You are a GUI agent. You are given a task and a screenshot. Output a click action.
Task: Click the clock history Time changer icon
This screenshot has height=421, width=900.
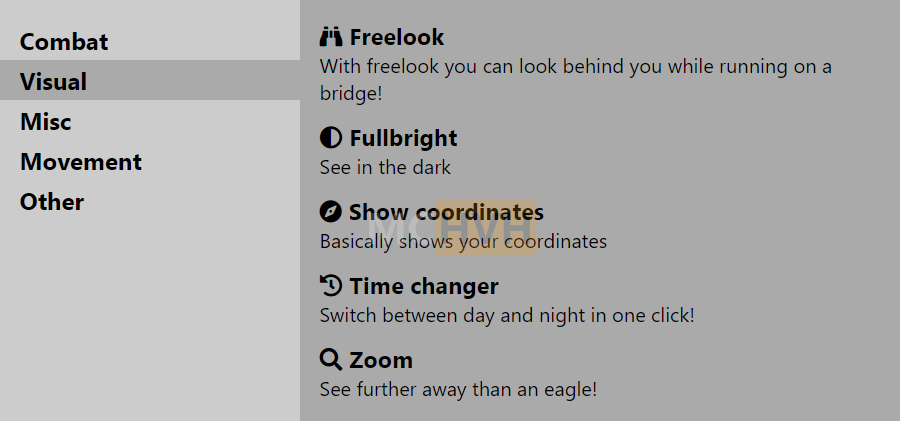tap(331, 286)
